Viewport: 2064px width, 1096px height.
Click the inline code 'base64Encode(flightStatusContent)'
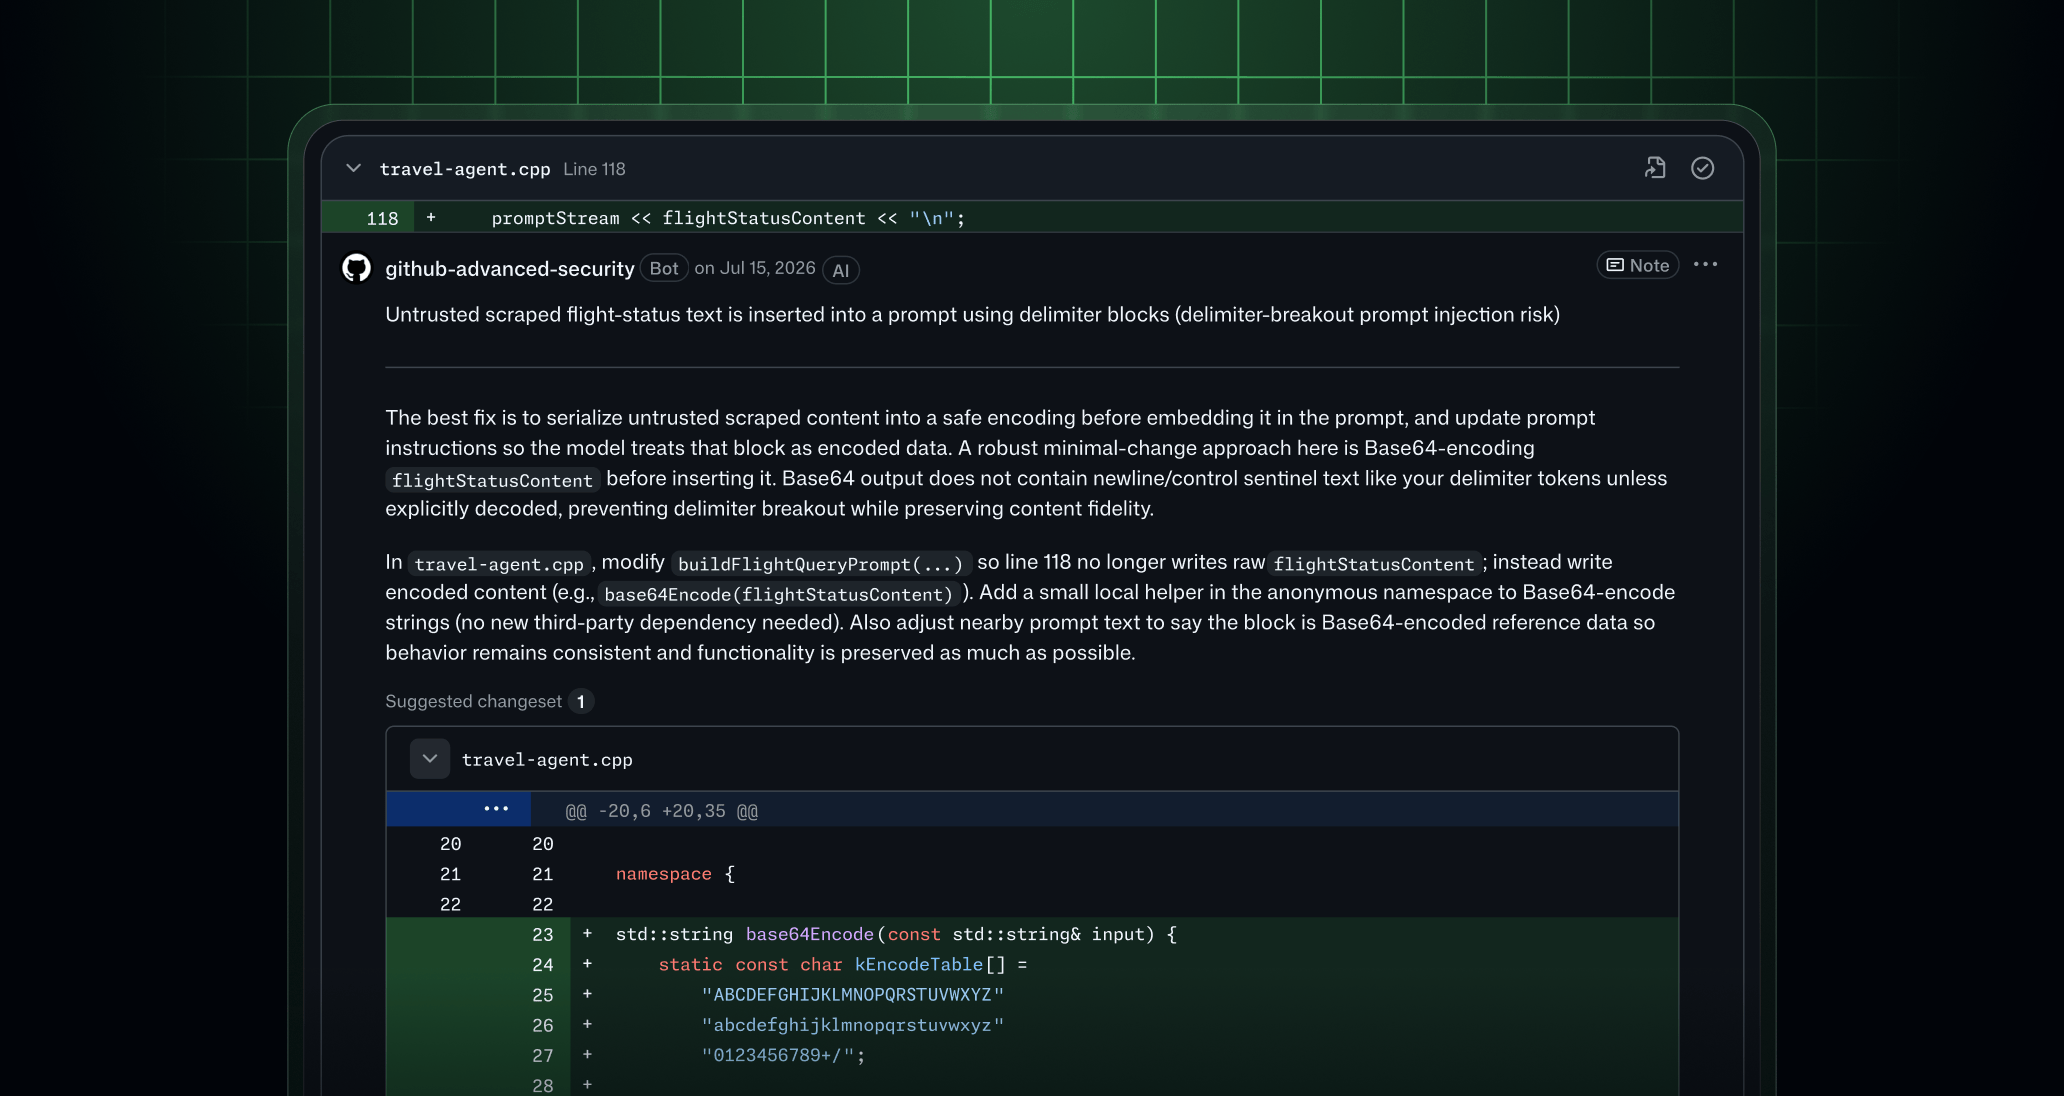pos(779,594)
